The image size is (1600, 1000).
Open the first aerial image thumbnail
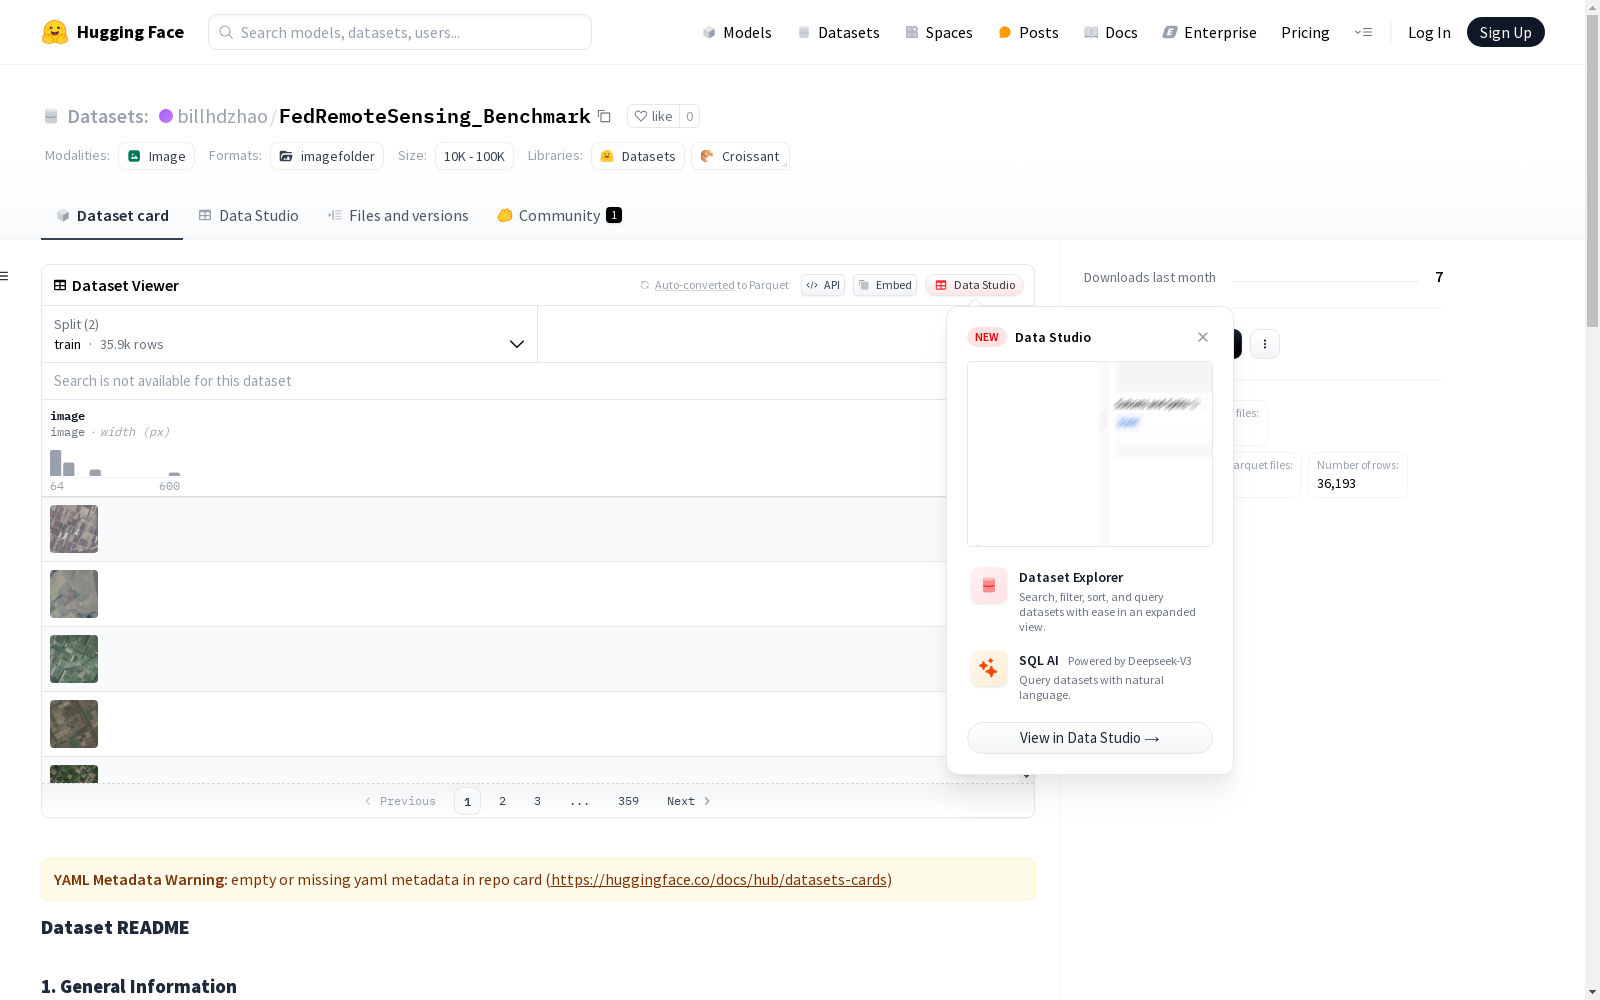pyautogui.click(x=74, y=529)
